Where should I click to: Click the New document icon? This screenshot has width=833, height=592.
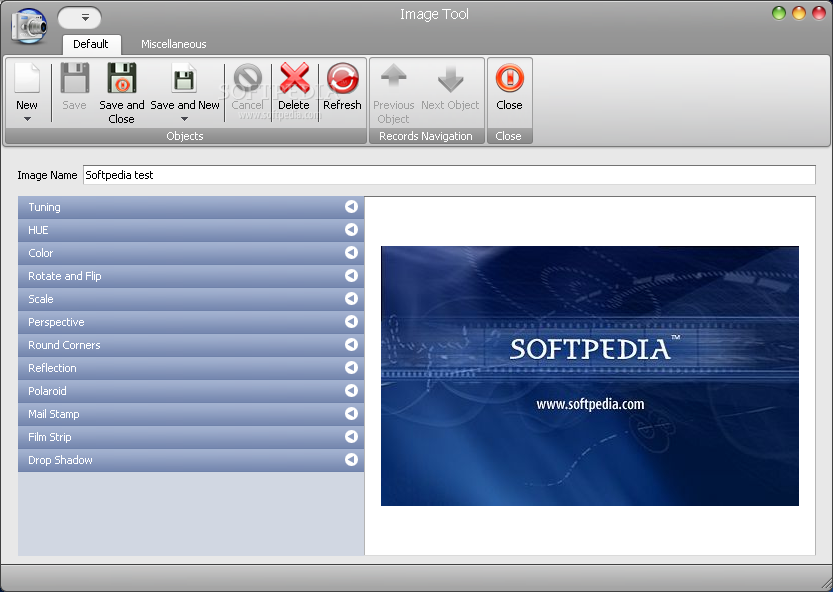tap(27, 78)
